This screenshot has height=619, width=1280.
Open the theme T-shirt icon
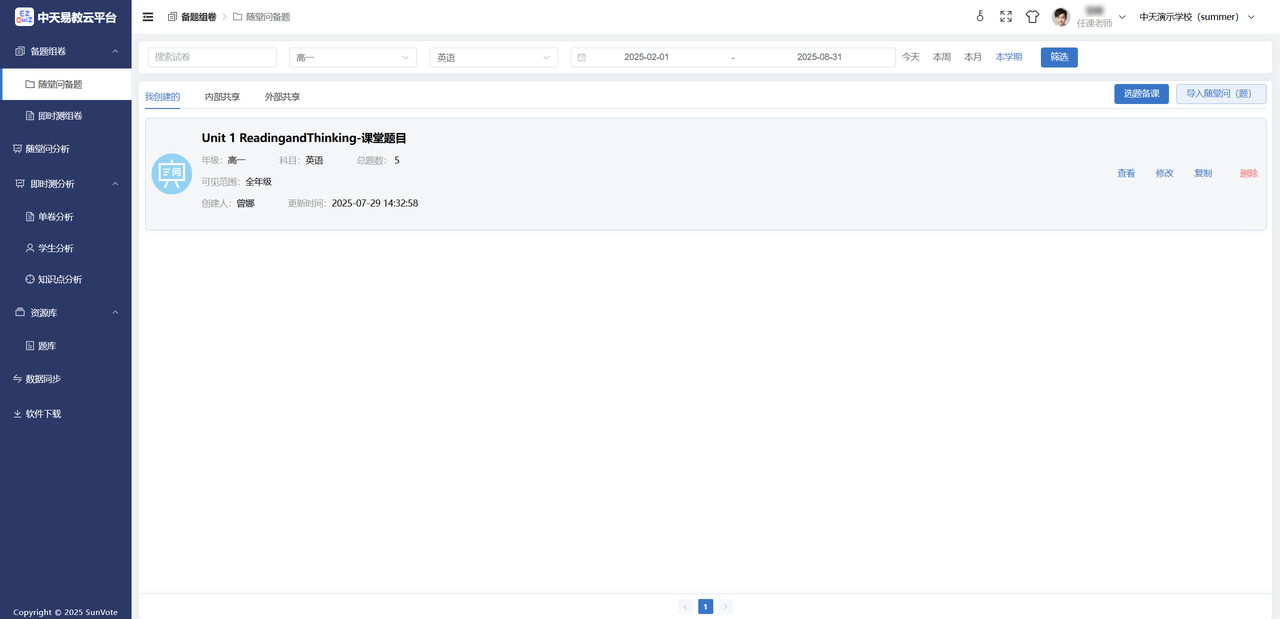point(1033,17)
